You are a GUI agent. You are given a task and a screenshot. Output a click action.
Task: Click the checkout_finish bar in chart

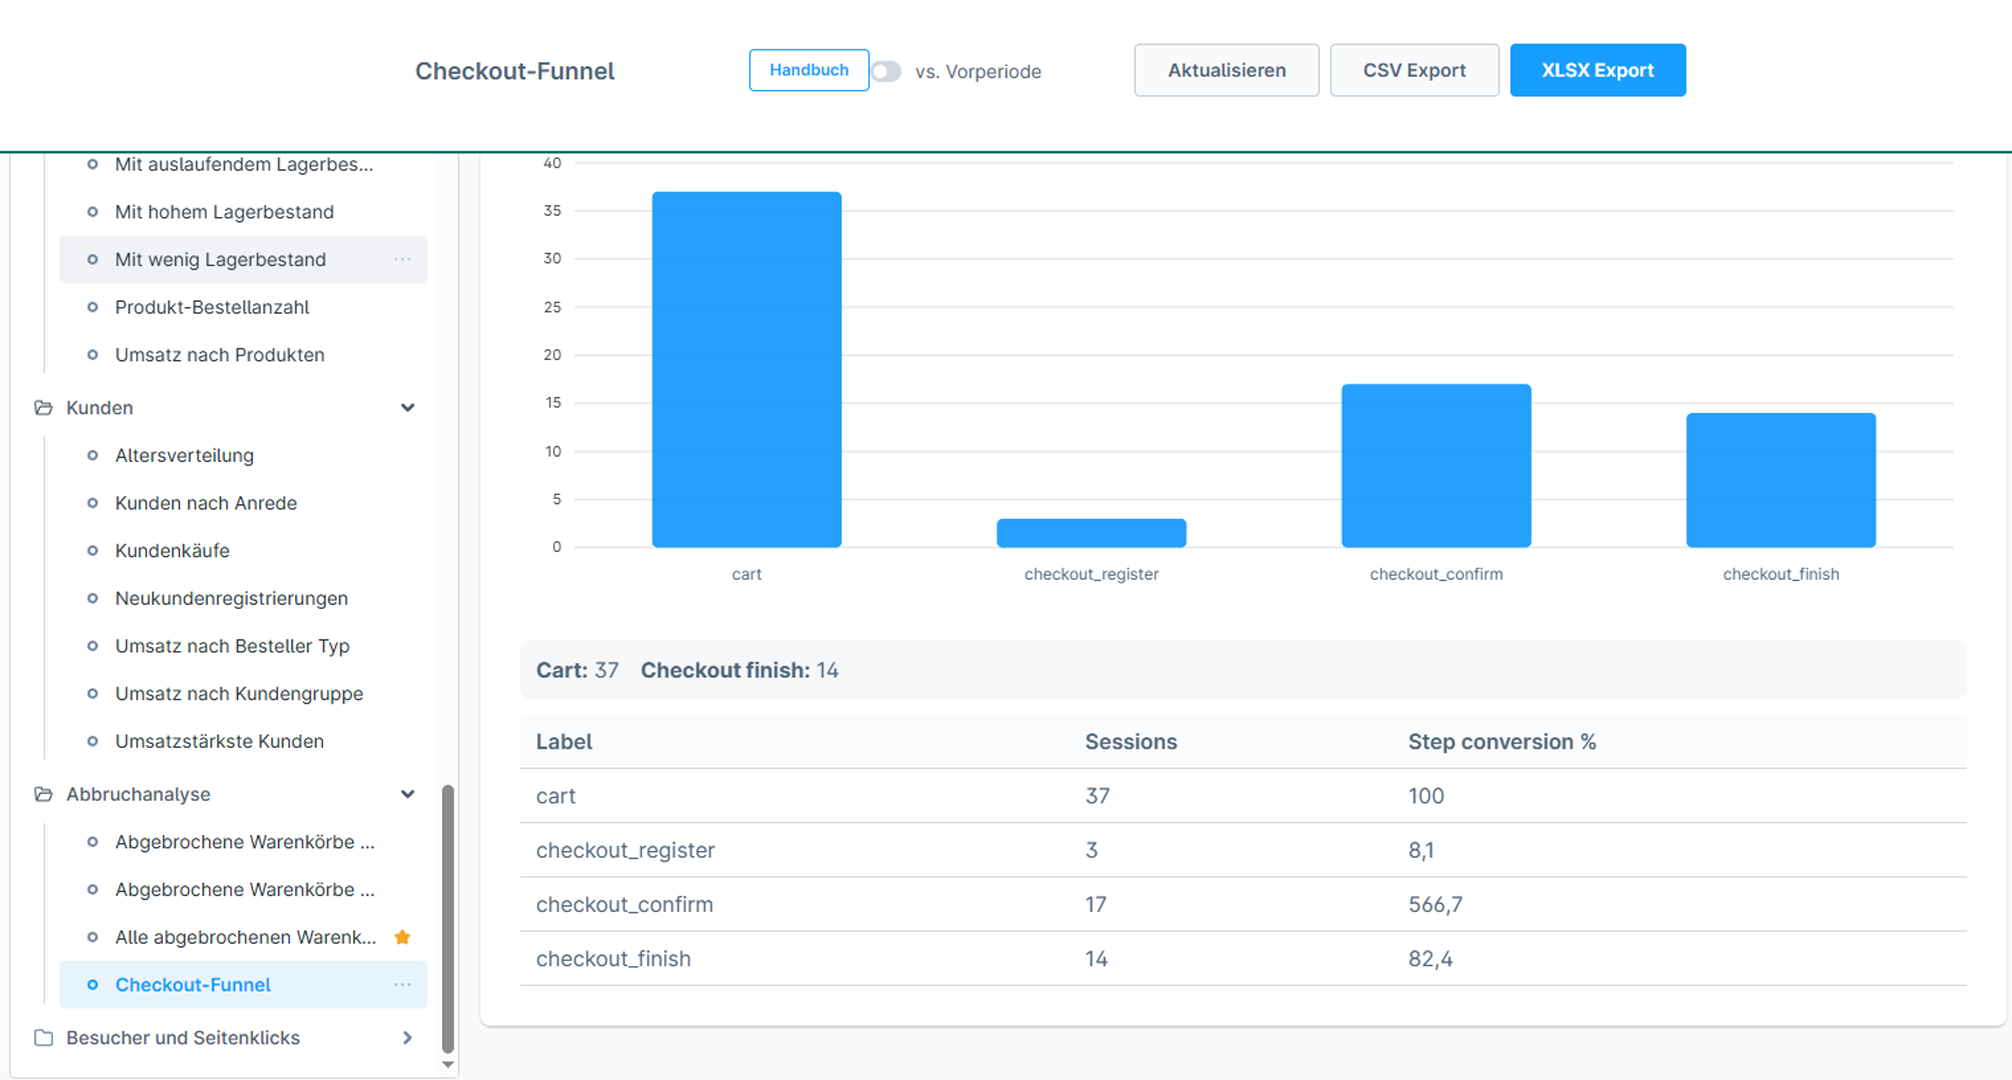pos(1781,480)
